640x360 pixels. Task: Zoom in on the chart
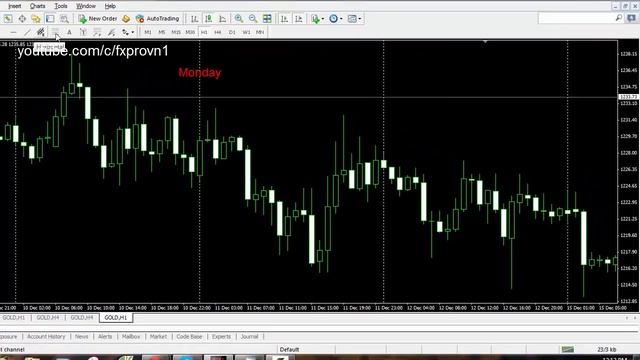pyautogui.click(x=239, y=19)
